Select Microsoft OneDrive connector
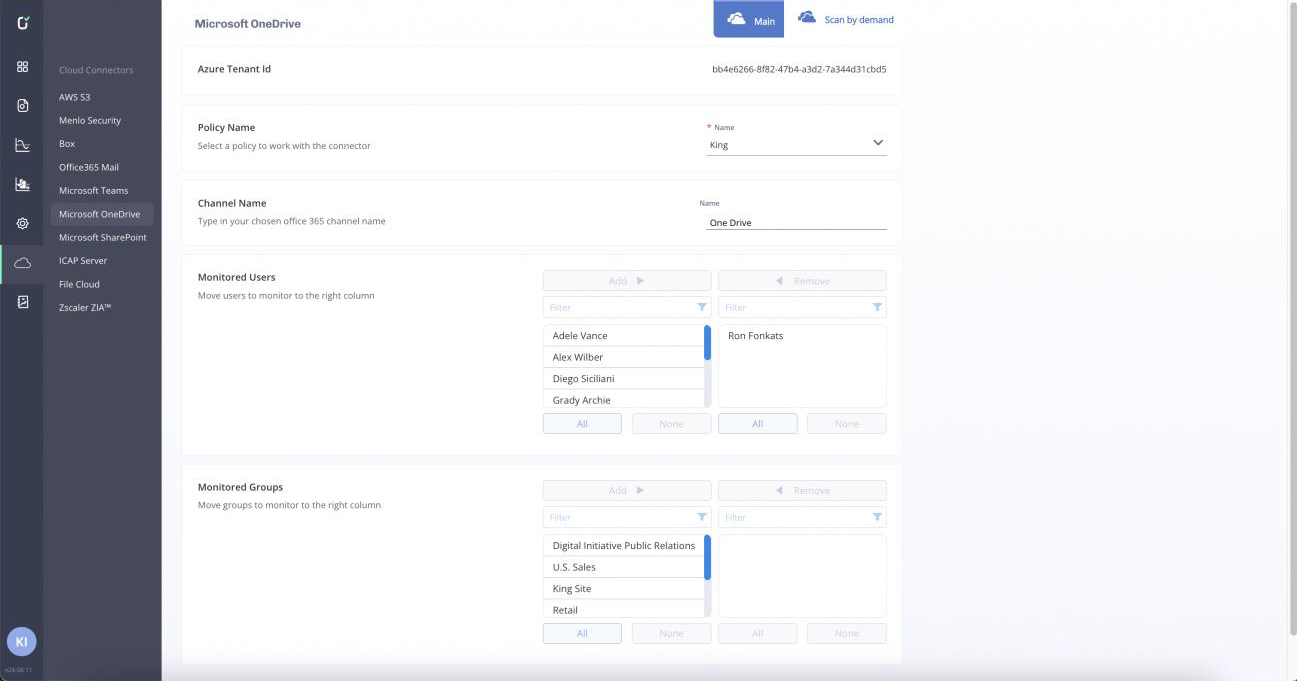1297x681 pixels. [x=102, y=214]
